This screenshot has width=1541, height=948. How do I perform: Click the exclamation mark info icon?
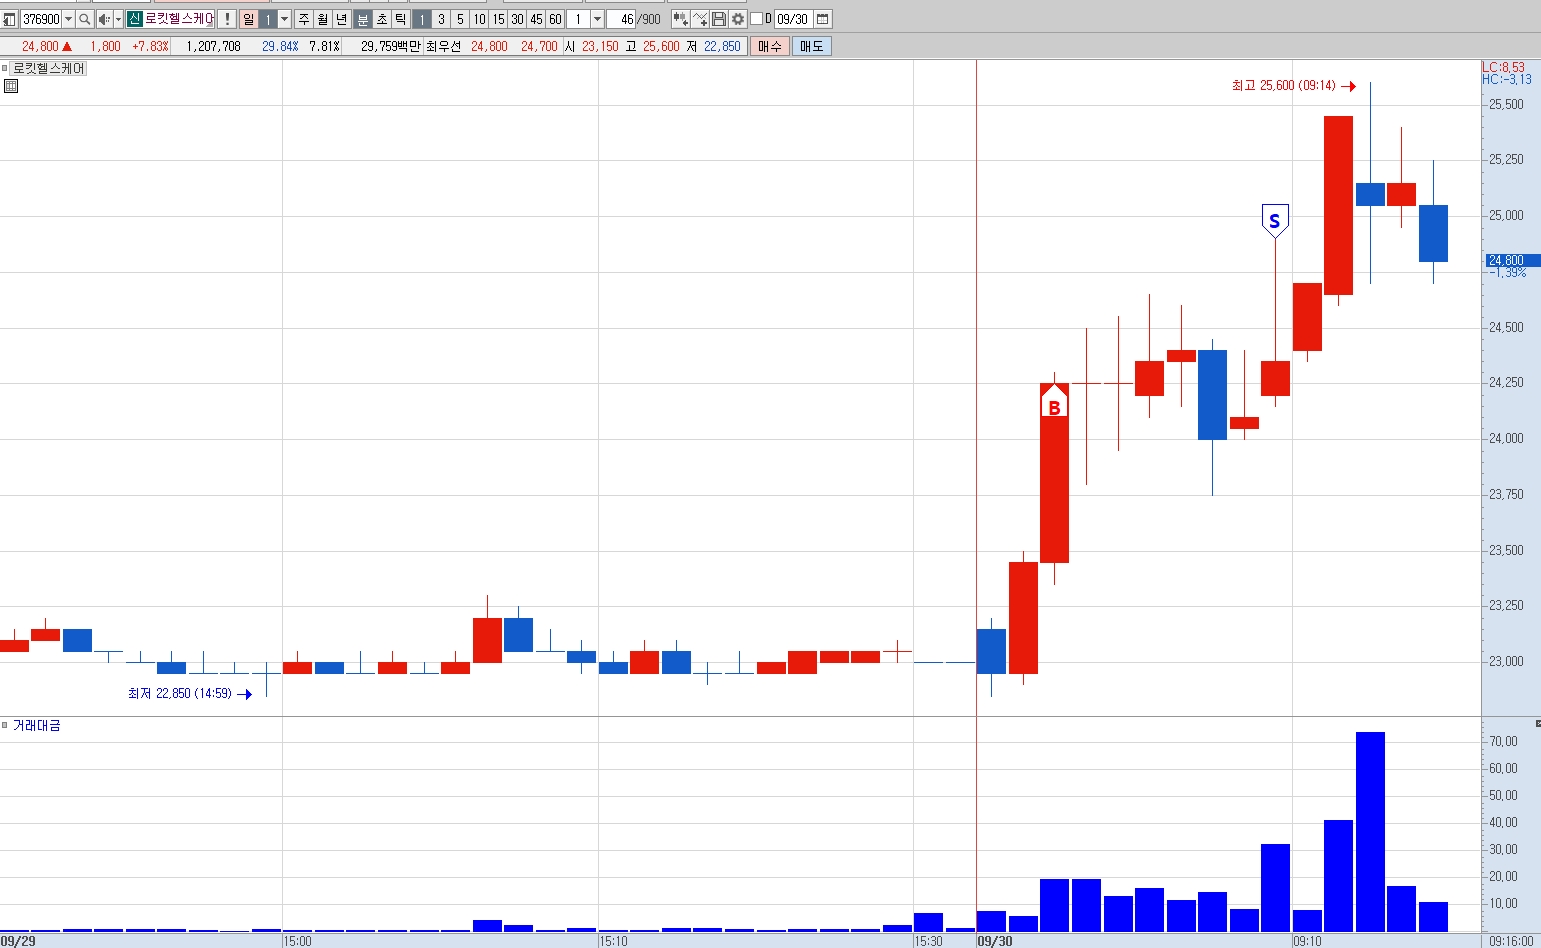(x=227, y=19)
